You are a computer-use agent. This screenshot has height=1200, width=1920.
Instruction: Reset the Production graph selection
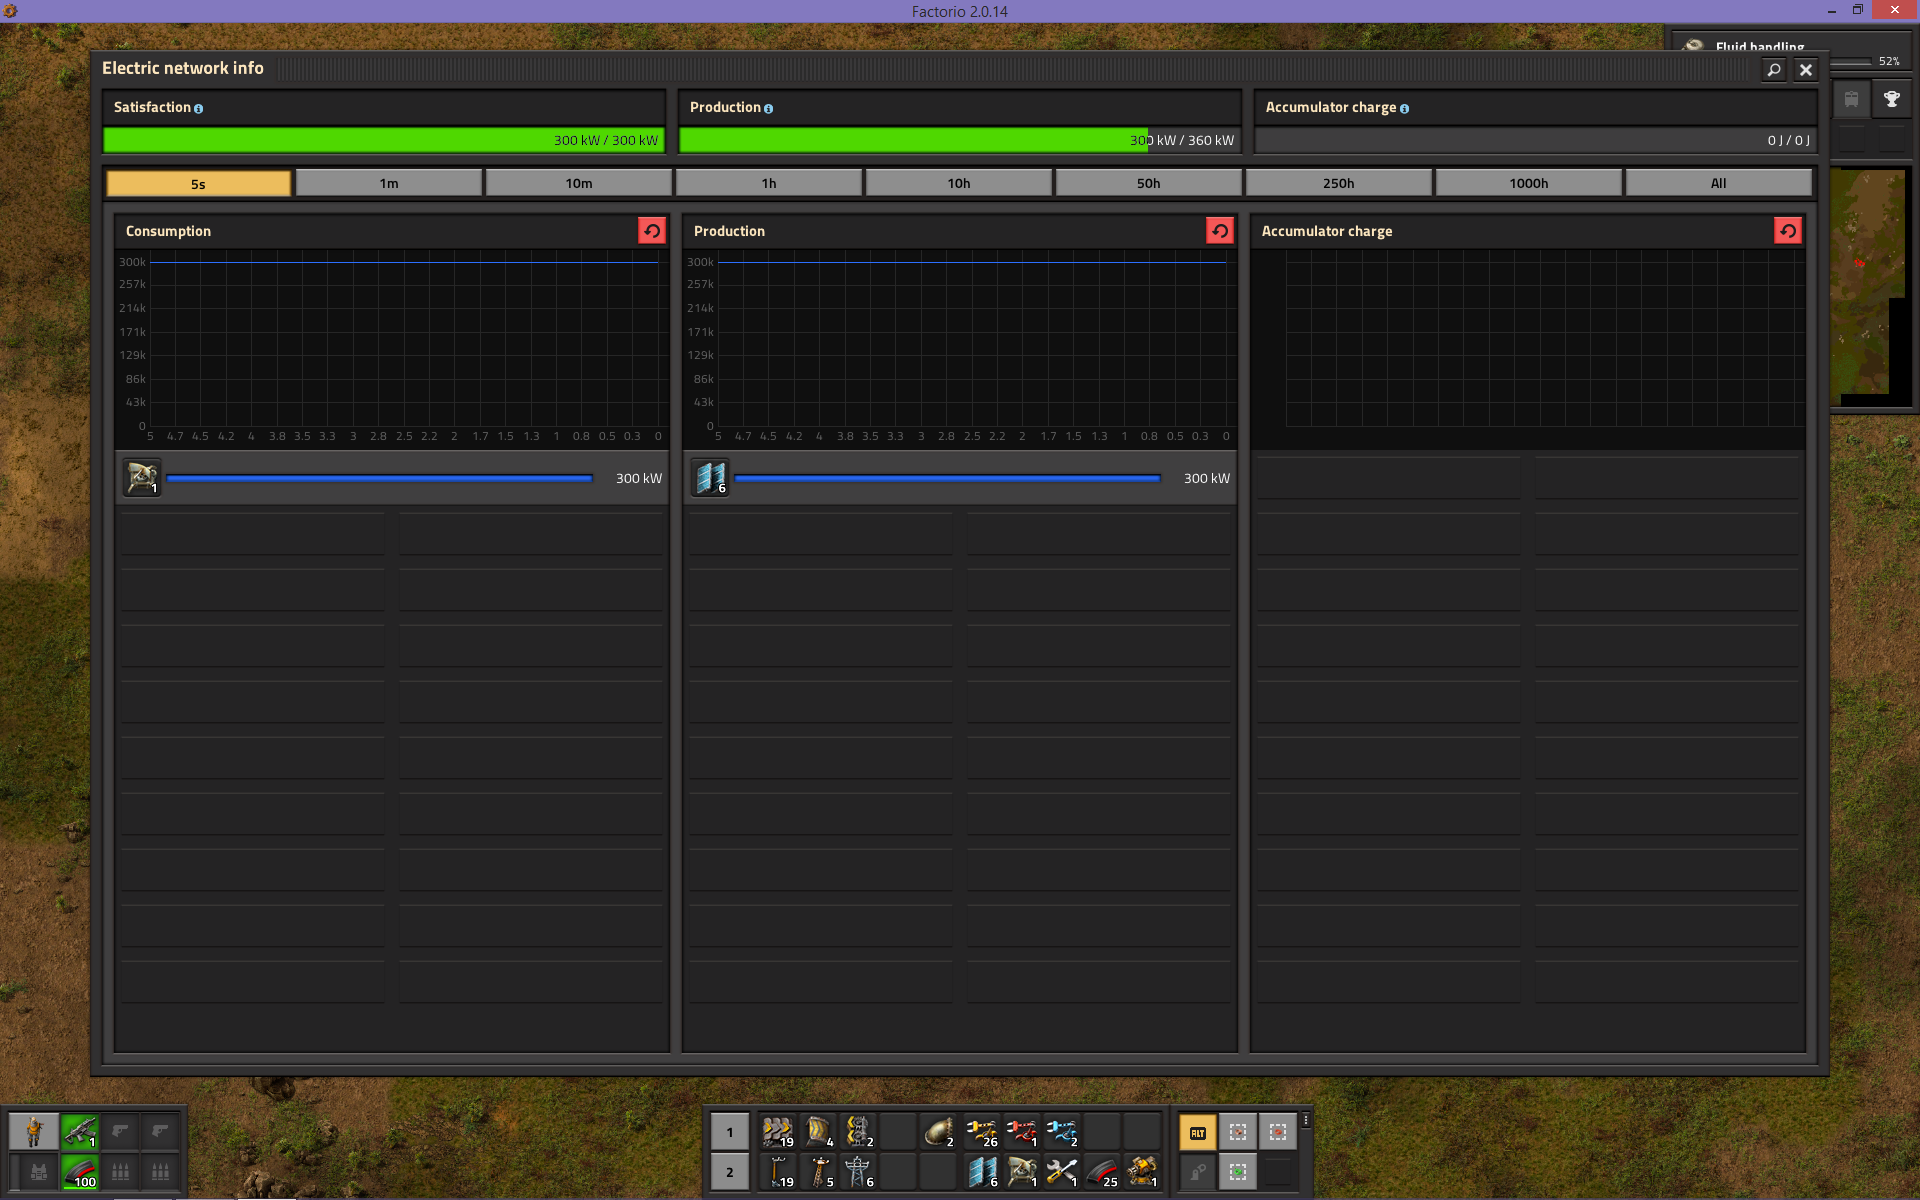(x=1220, y=231)
